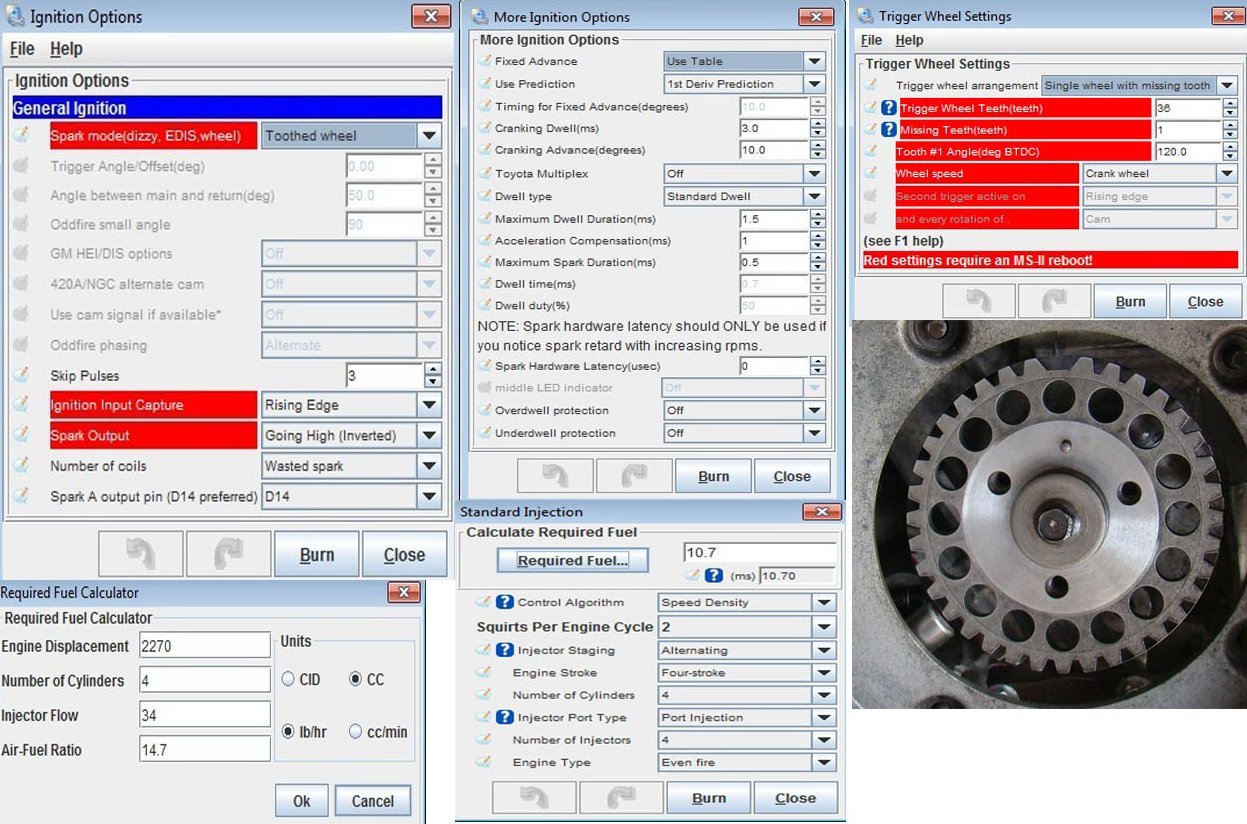Click help icon beside Injector Staging
This screenshot has height=824, width=1247.
[x=505, y=650]
